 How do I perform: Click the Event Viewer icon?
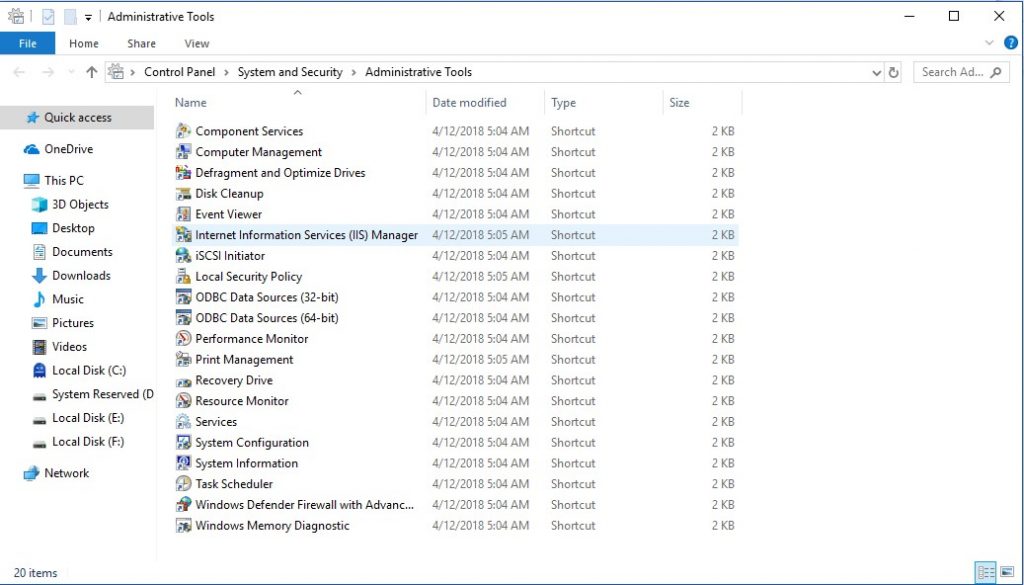coord(184,214)
